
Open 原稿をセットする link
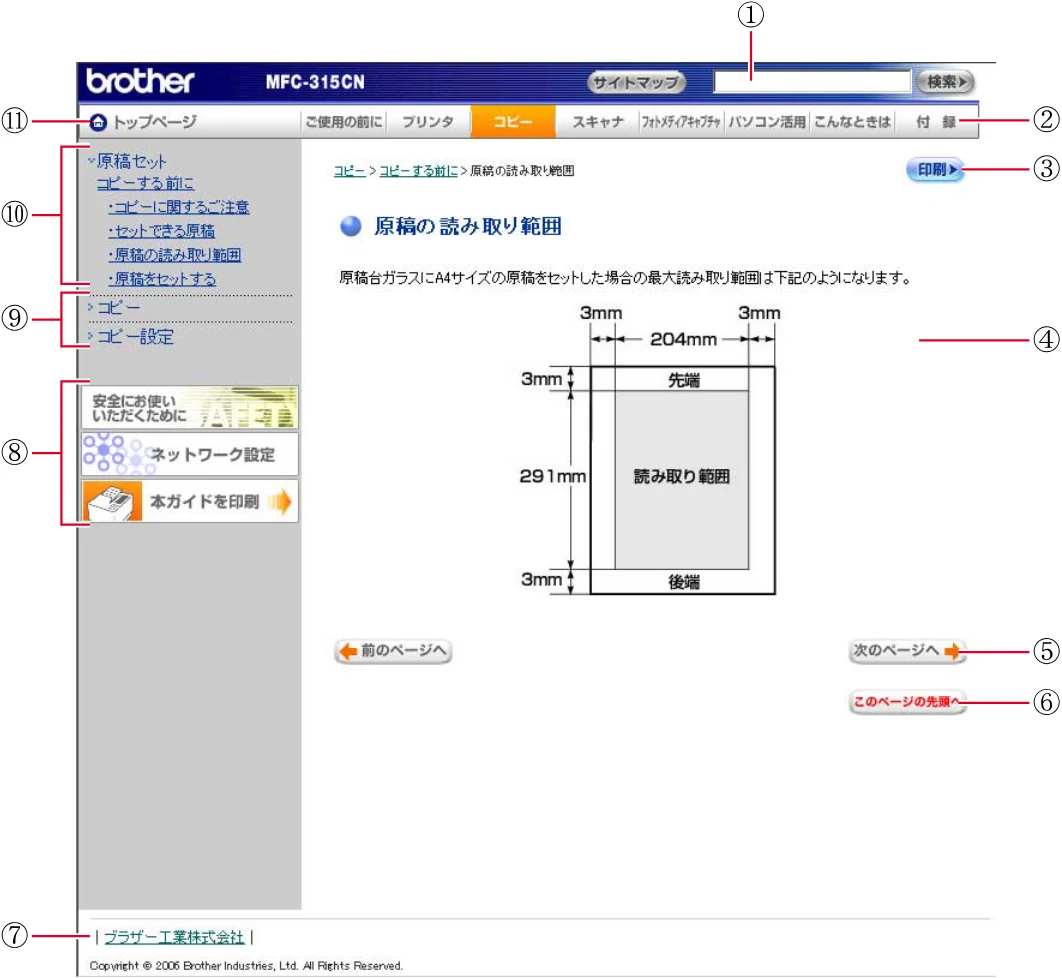point(162,278)
